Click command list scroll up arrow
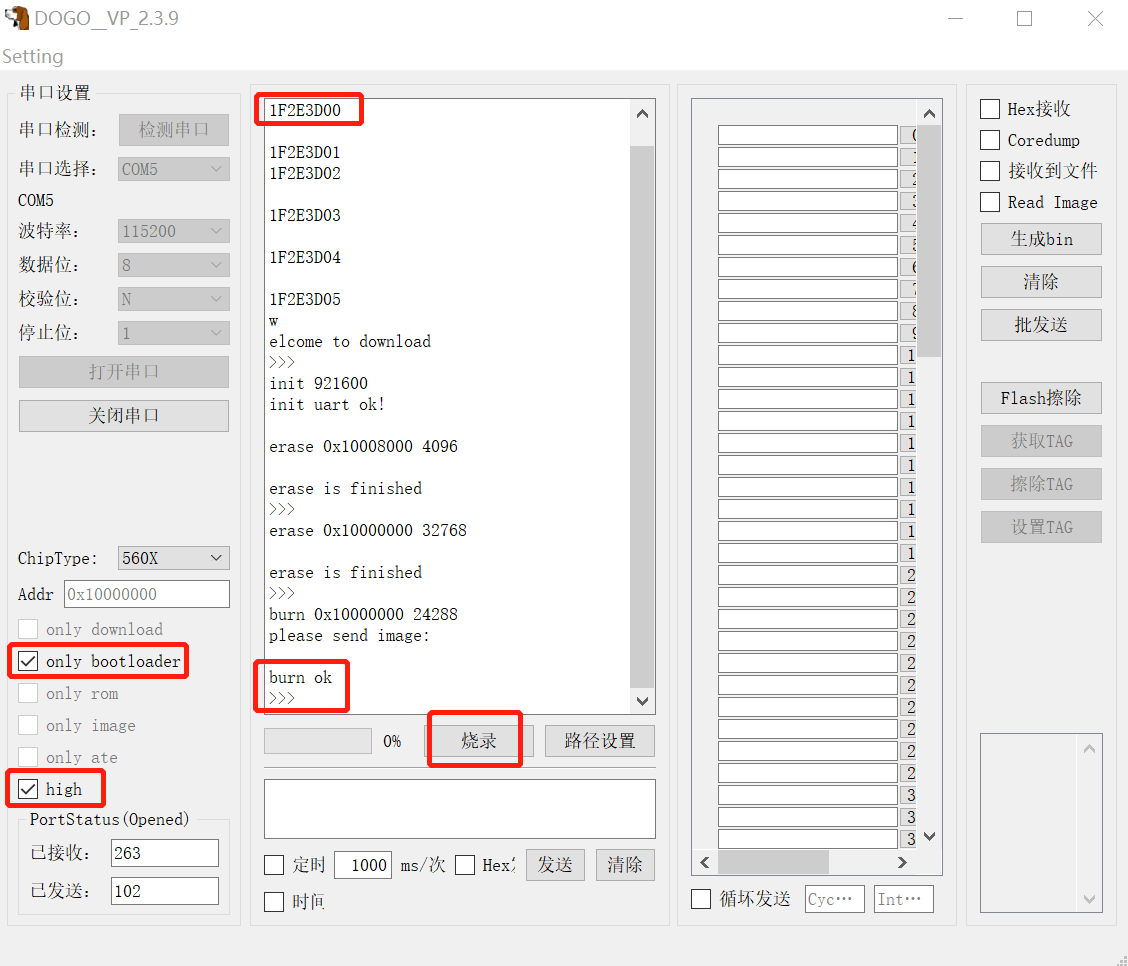The width and height of the screenshot is (1128, 966). click(x=929, y=114)
